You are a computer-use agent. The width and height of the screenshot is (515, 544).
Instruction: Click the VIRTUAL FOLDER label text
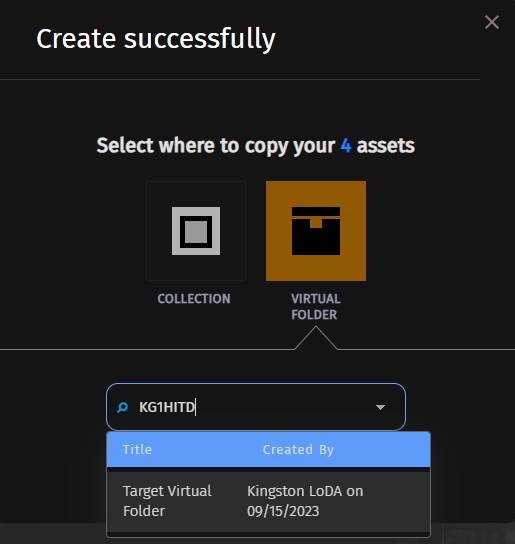coord(316,307)
